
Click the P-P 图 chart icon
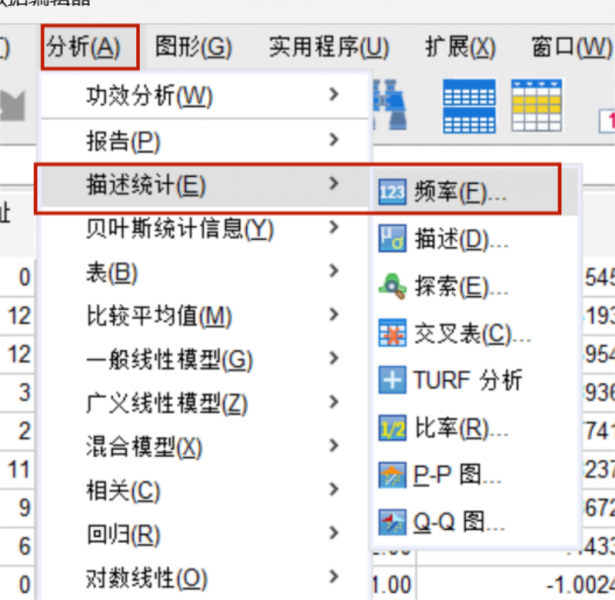pos(392,475)
